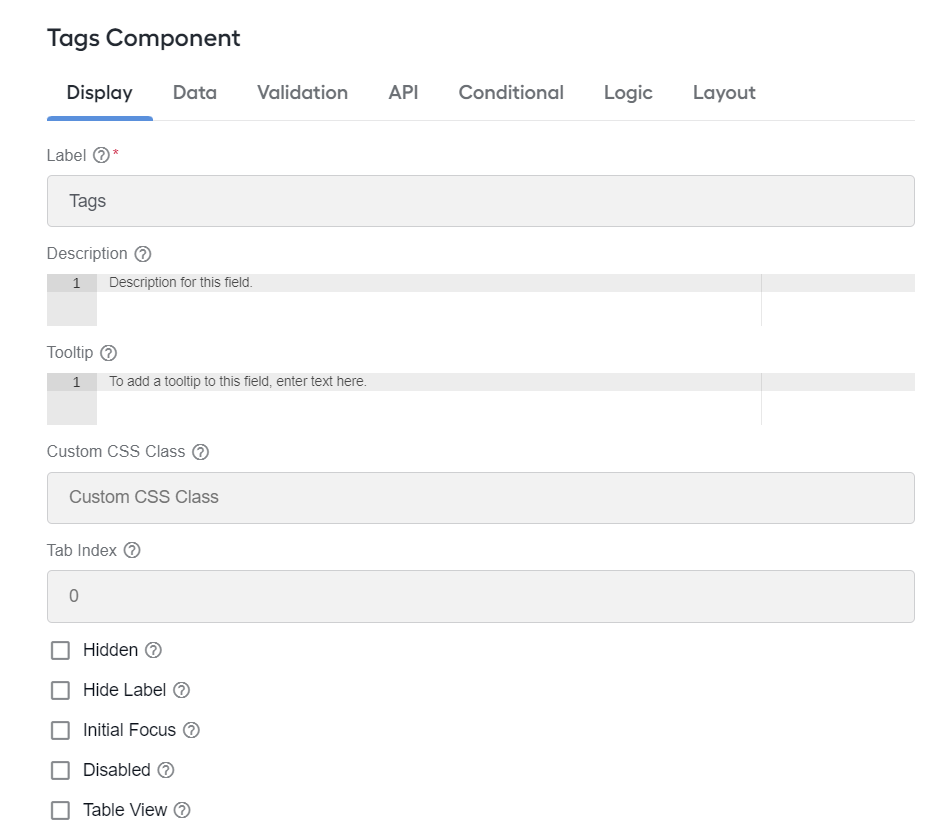Screen dimensions: 931x832
Task: Open the Label help tooltip icon
Action: pyautogui.click(x=102, y=156)
